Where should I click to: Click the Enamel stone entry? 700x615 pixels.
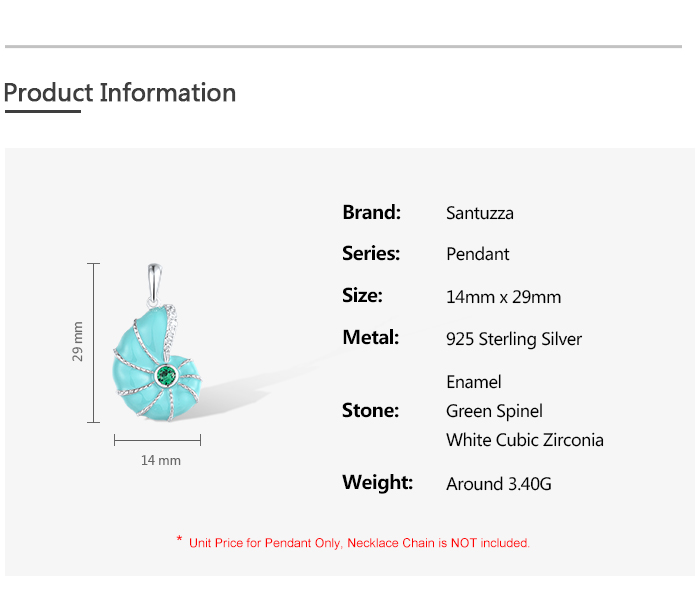point(474,382)
